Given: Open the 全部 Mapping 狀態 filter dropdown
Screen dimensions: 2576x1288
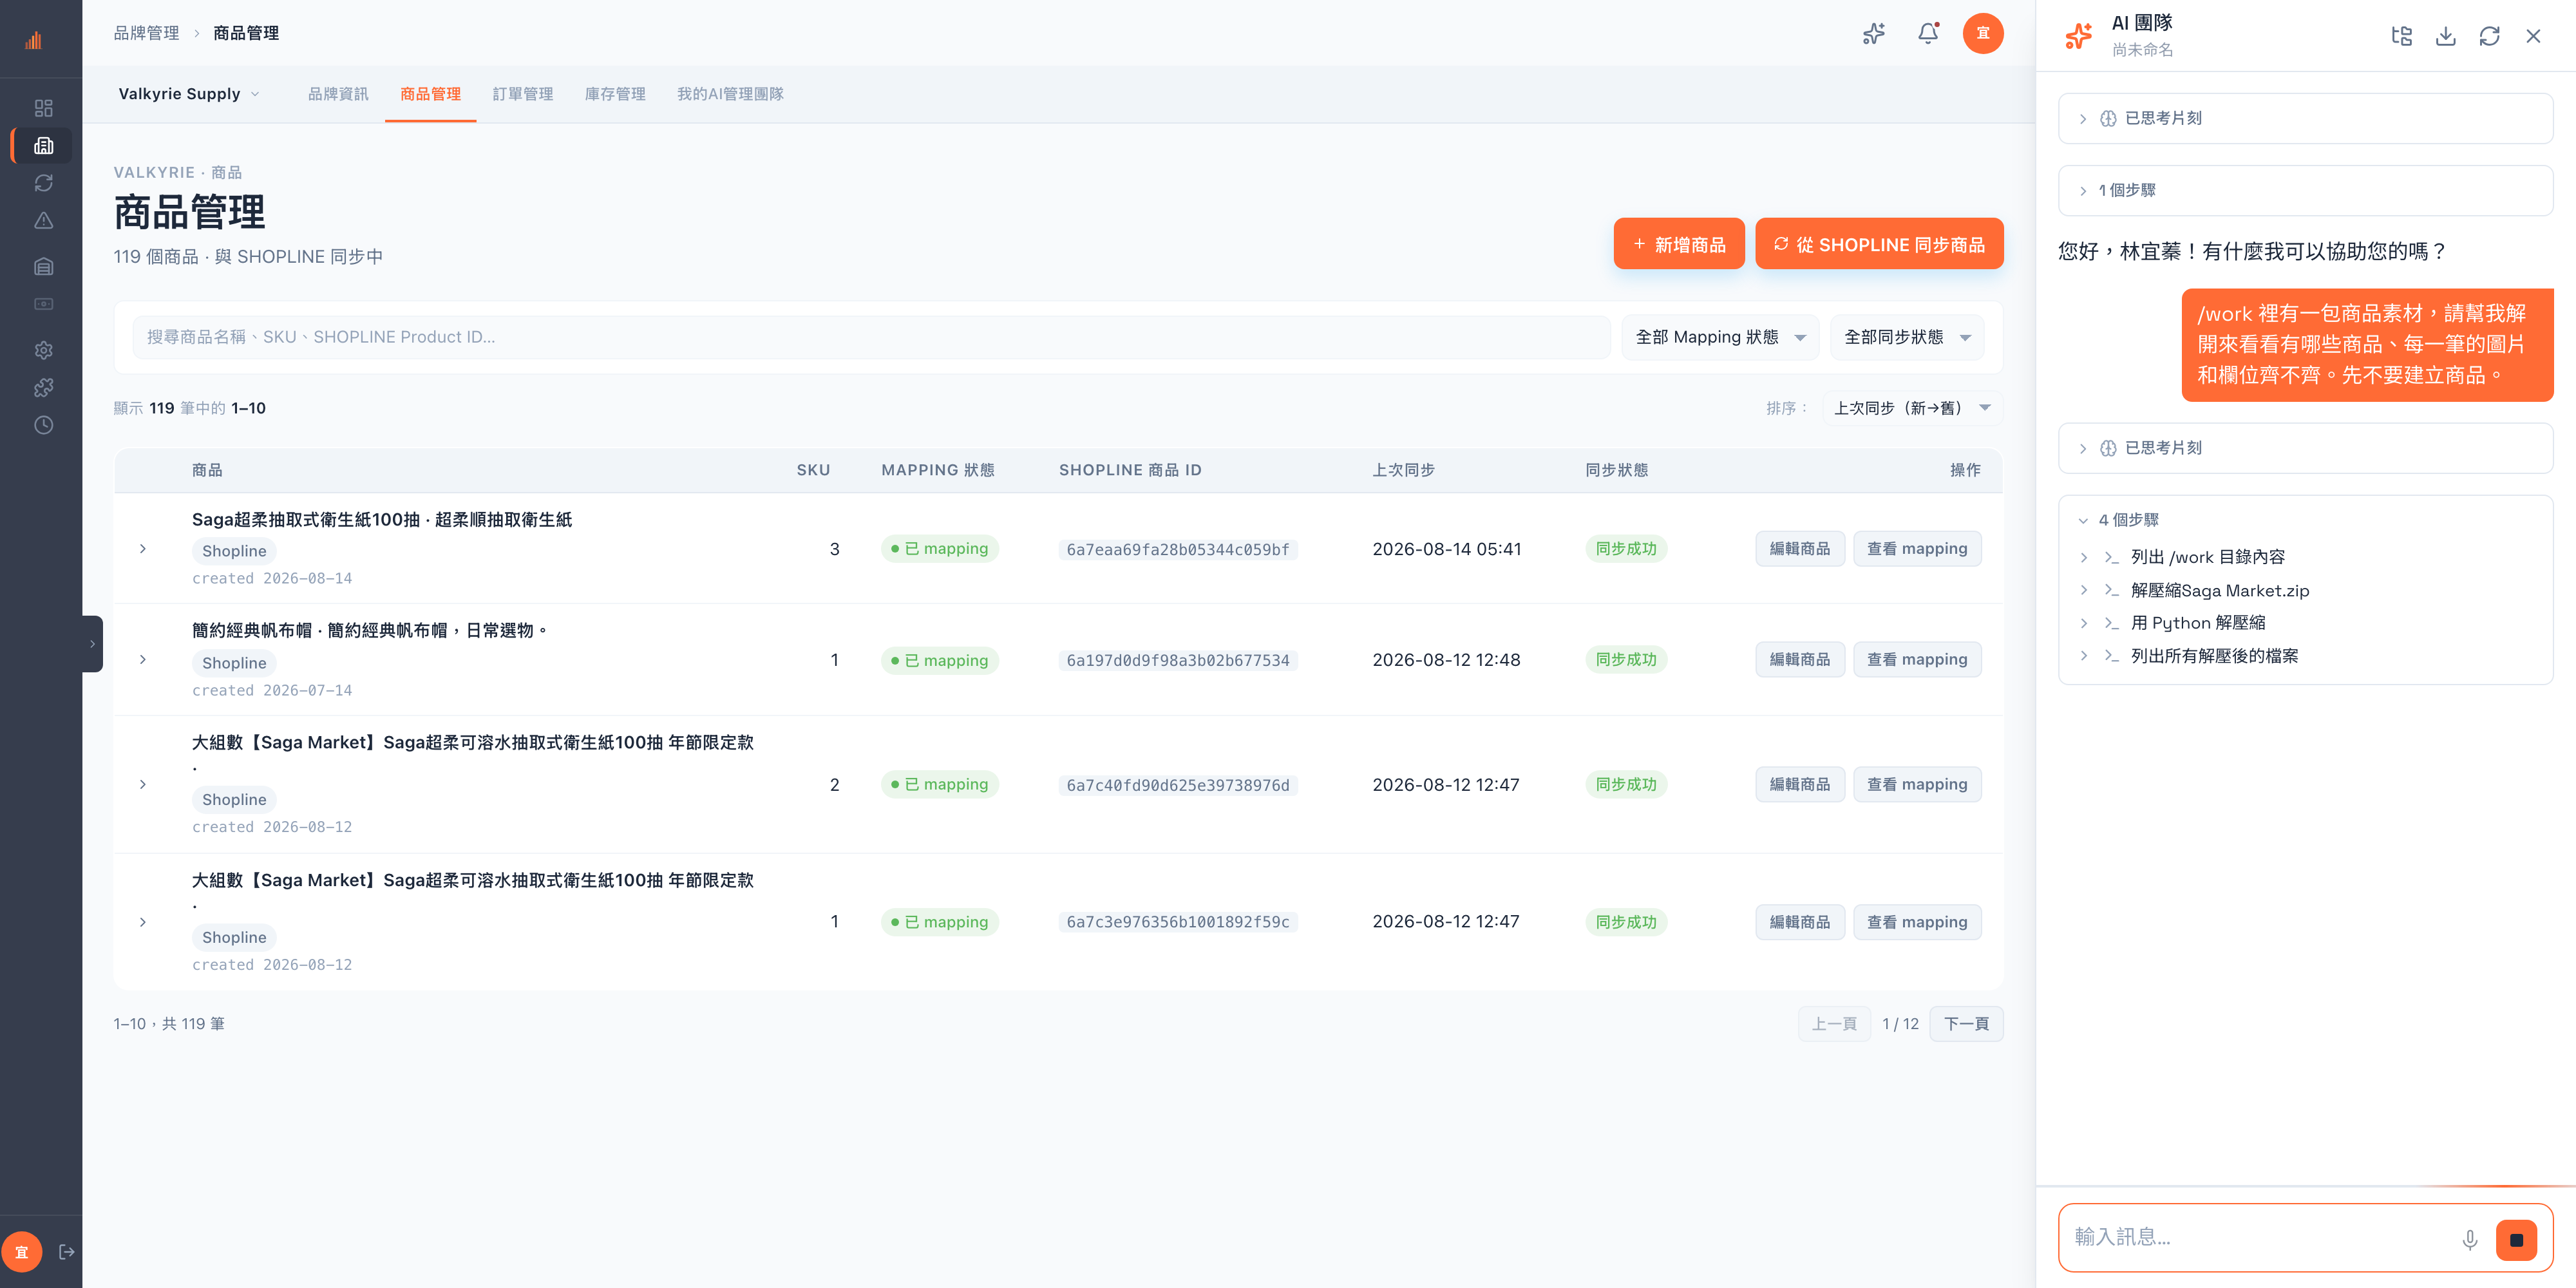Looking at the screenshot, I should click(x=1719, y=337).
